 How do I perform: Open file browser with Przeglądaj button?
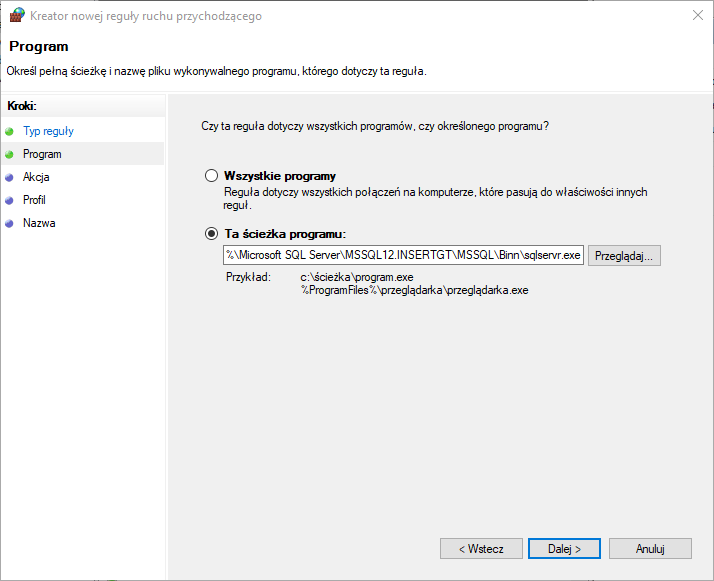pyautogui.click(x=624, y=255)
